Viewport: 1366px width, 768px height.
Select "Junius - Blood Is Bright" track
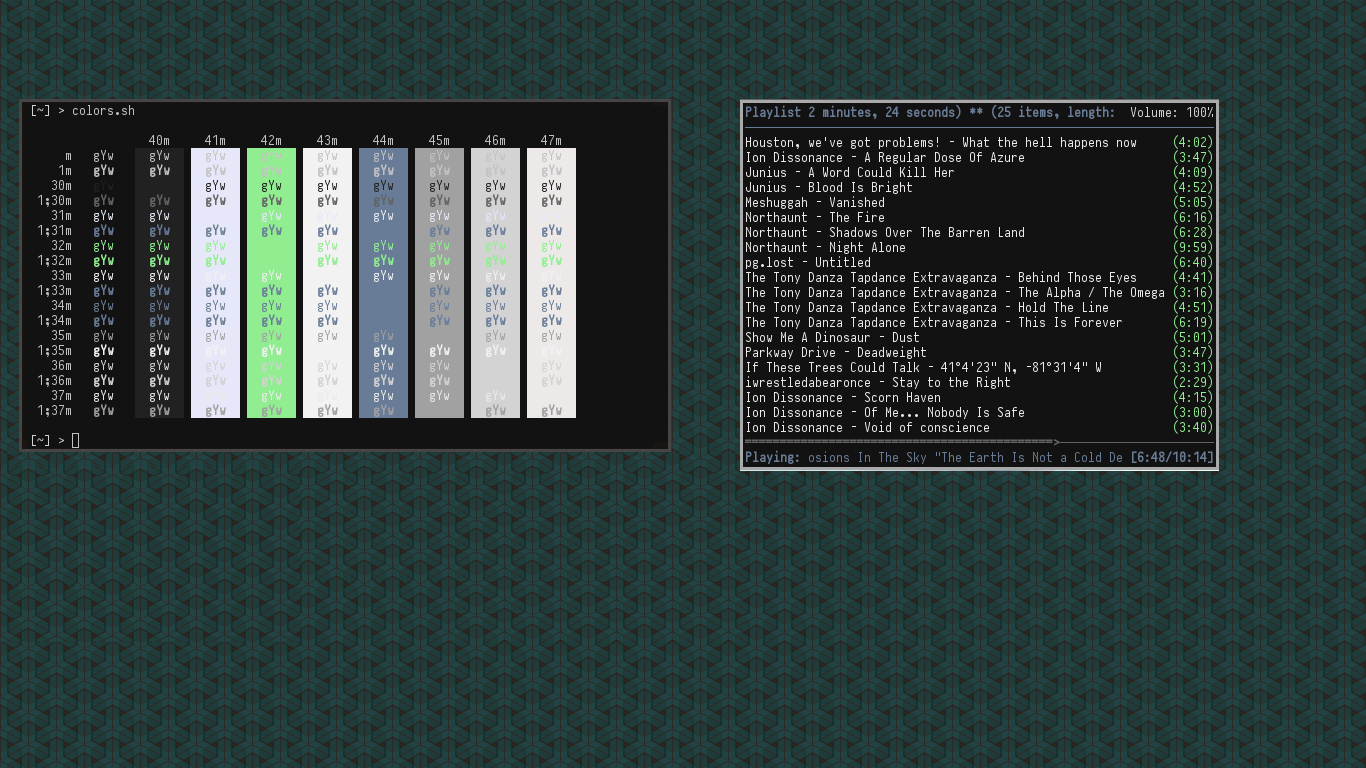point(979,188)
